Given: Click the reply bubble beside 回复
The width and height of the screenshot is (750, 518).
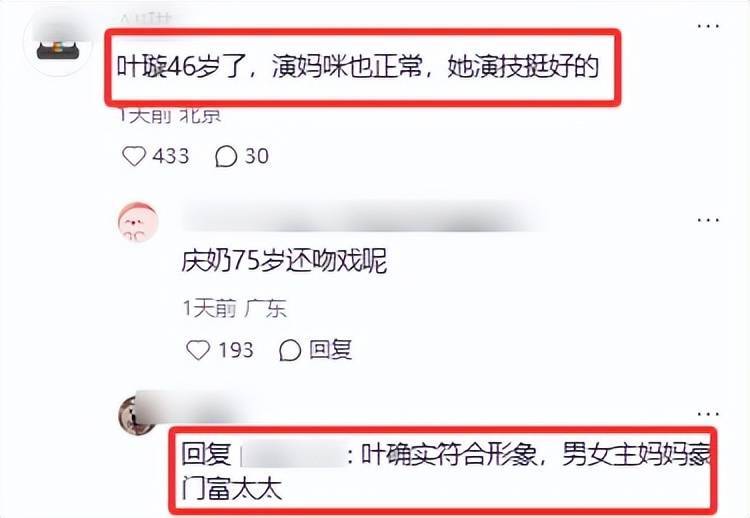Looking at the screenshot, I should pos(290,350).
